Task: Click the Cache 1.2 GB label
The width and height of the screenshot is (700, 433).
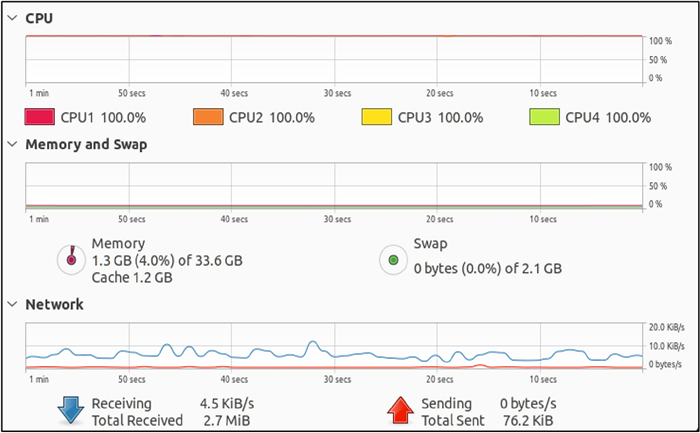Action: click(133, 277)
